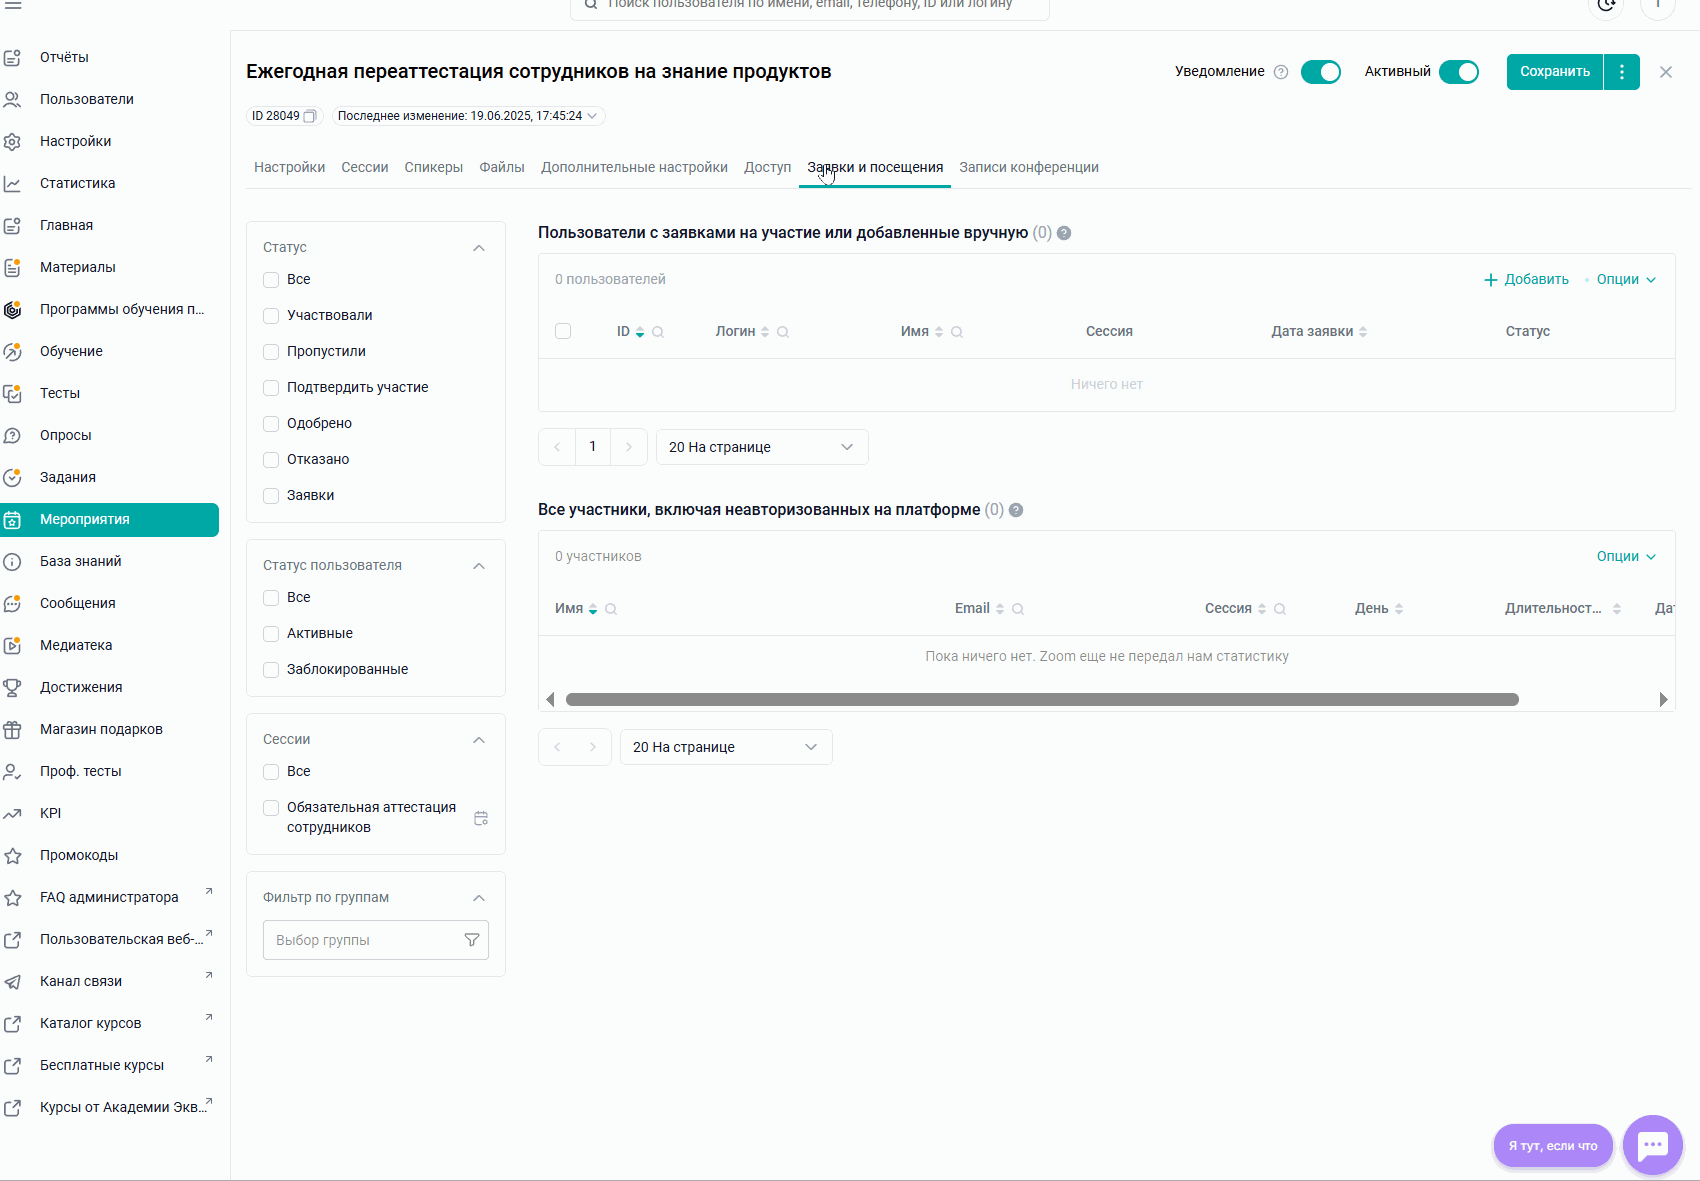Collapse the Статус пользователя filter section

click(479, 566)
